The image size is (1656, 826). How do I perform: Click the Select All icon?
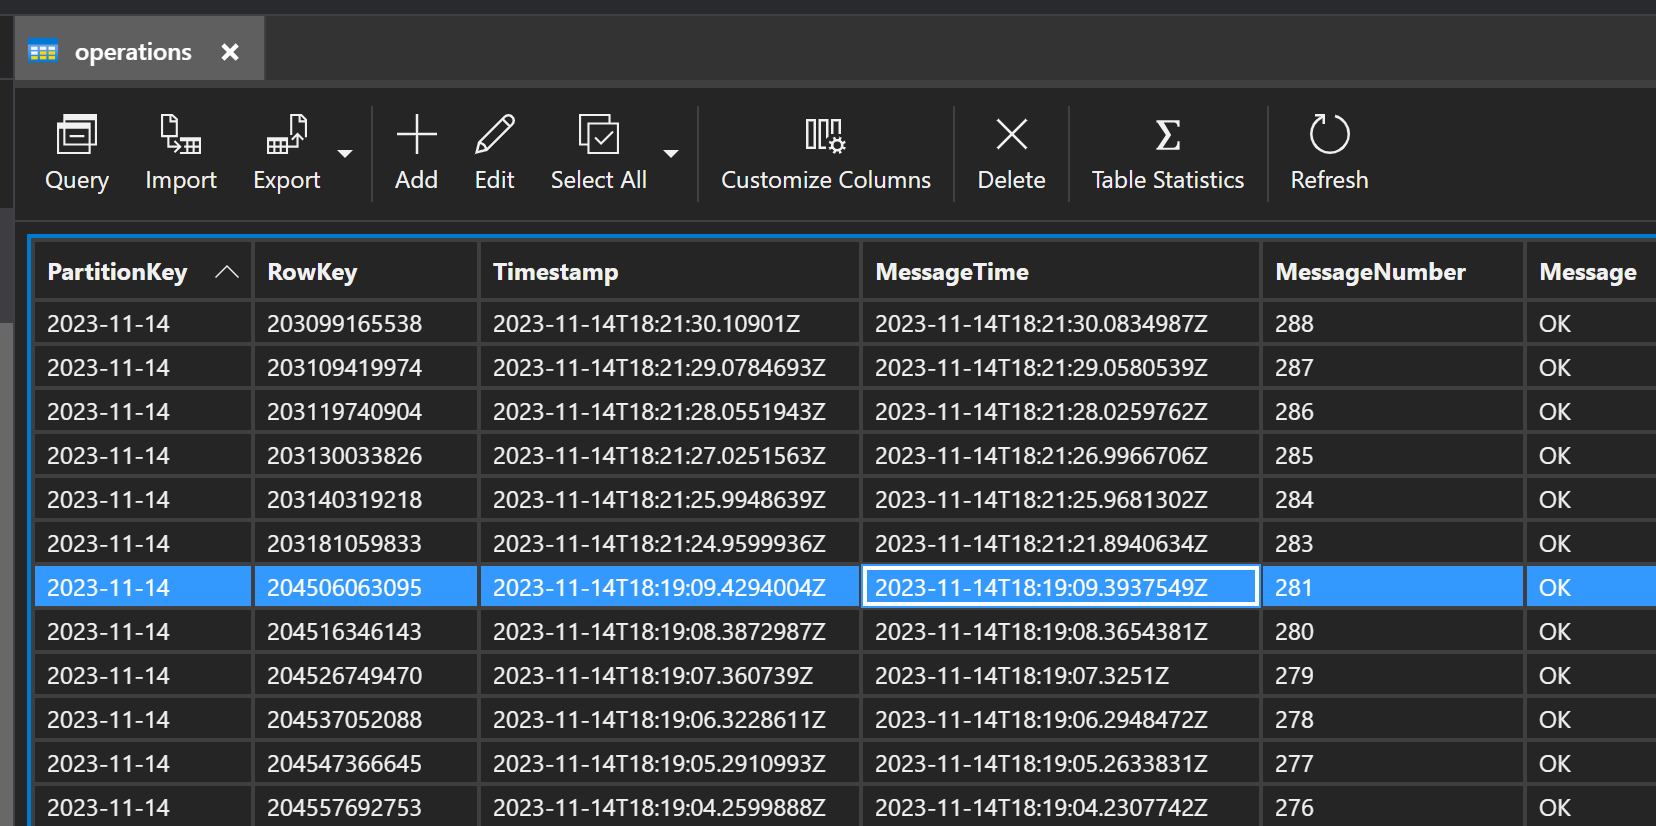[x=598, y=152]
